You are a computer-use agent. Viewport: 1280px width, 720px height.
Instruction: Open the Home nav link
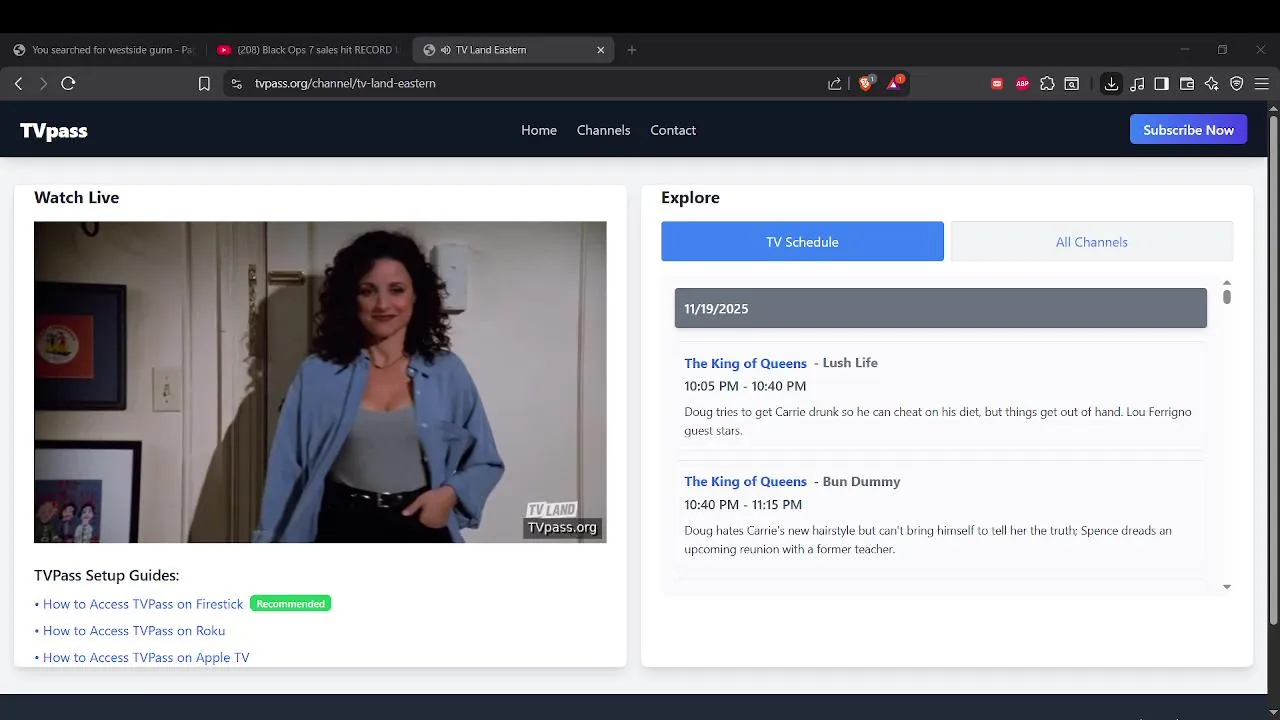pos(539,130)
